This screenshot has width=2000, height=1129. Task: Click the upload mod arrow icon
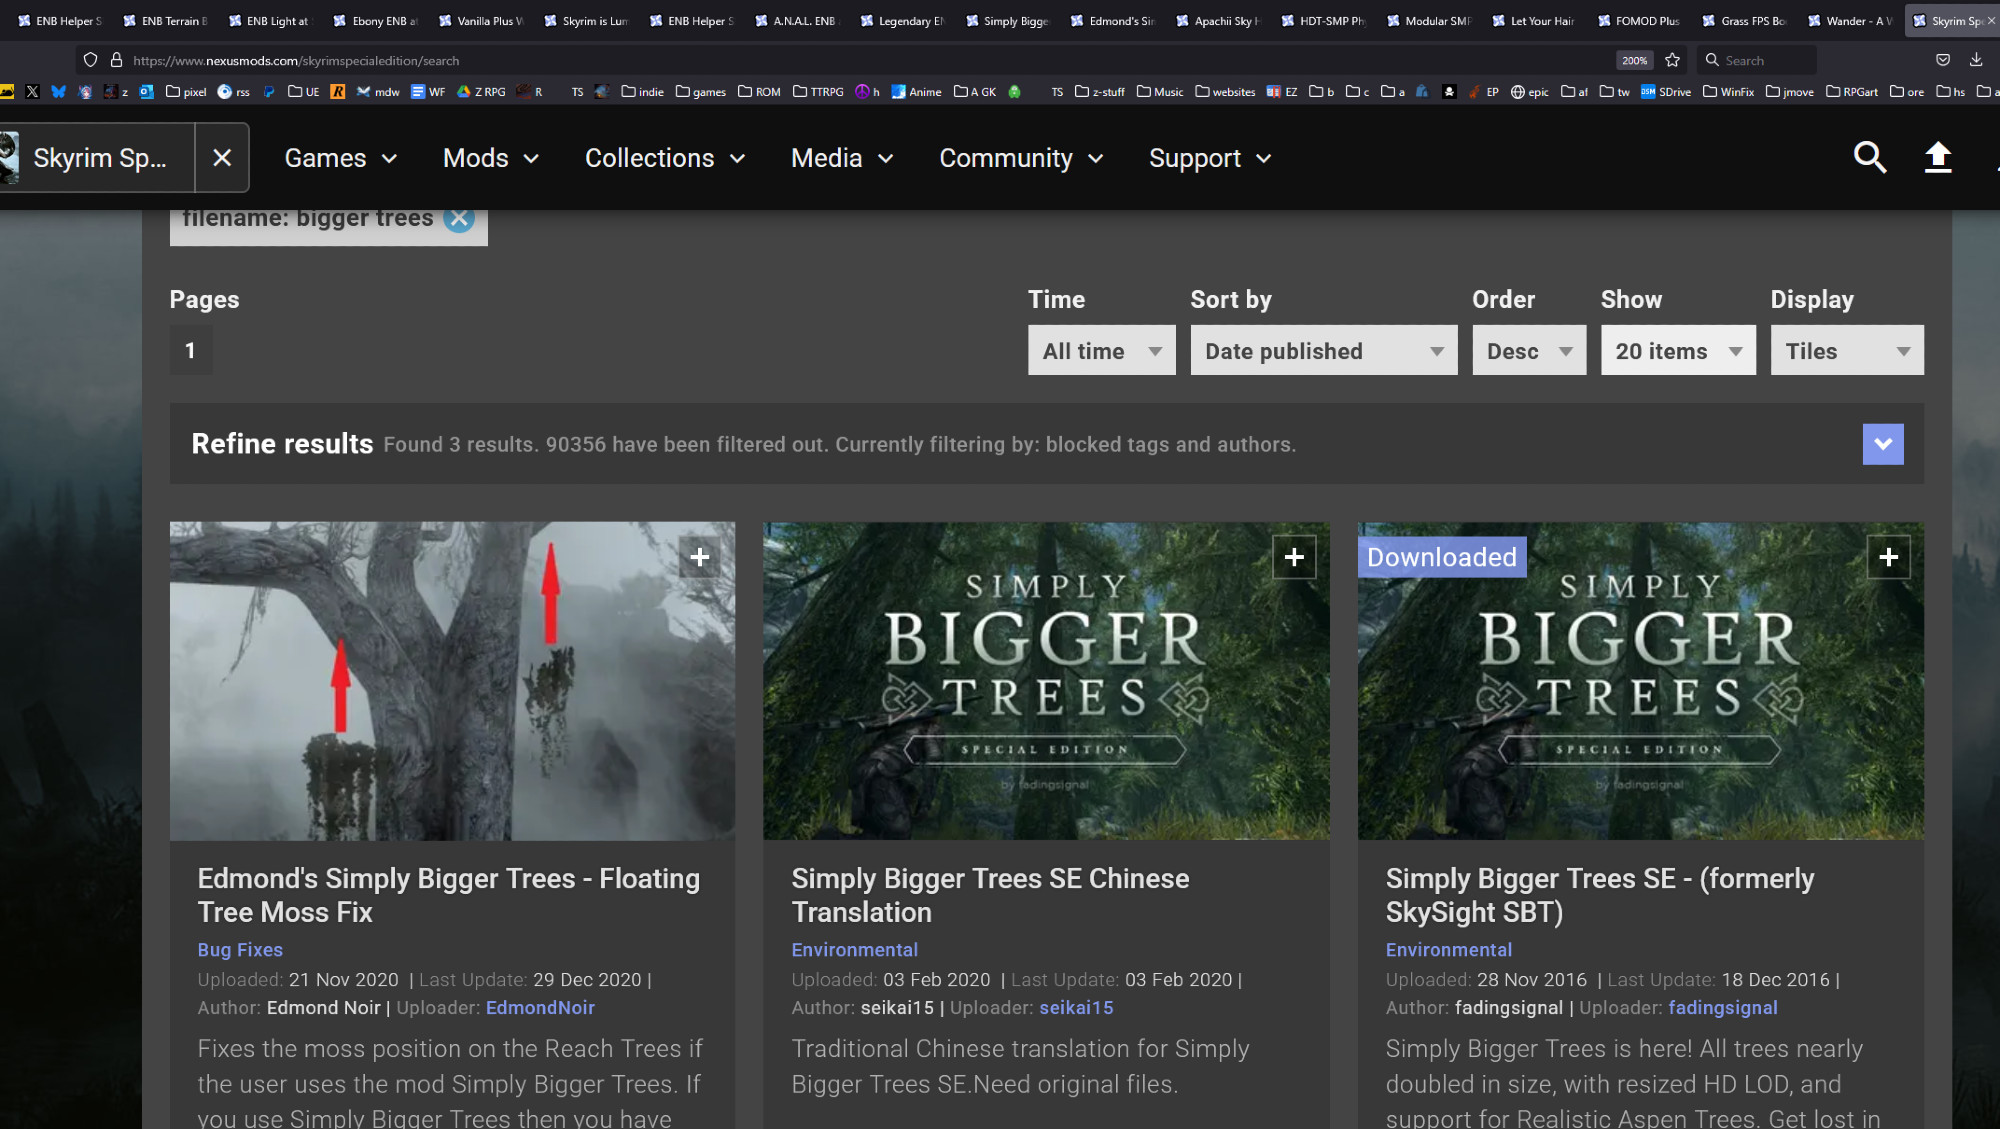pyautogui.click(x=1938, y=157)
